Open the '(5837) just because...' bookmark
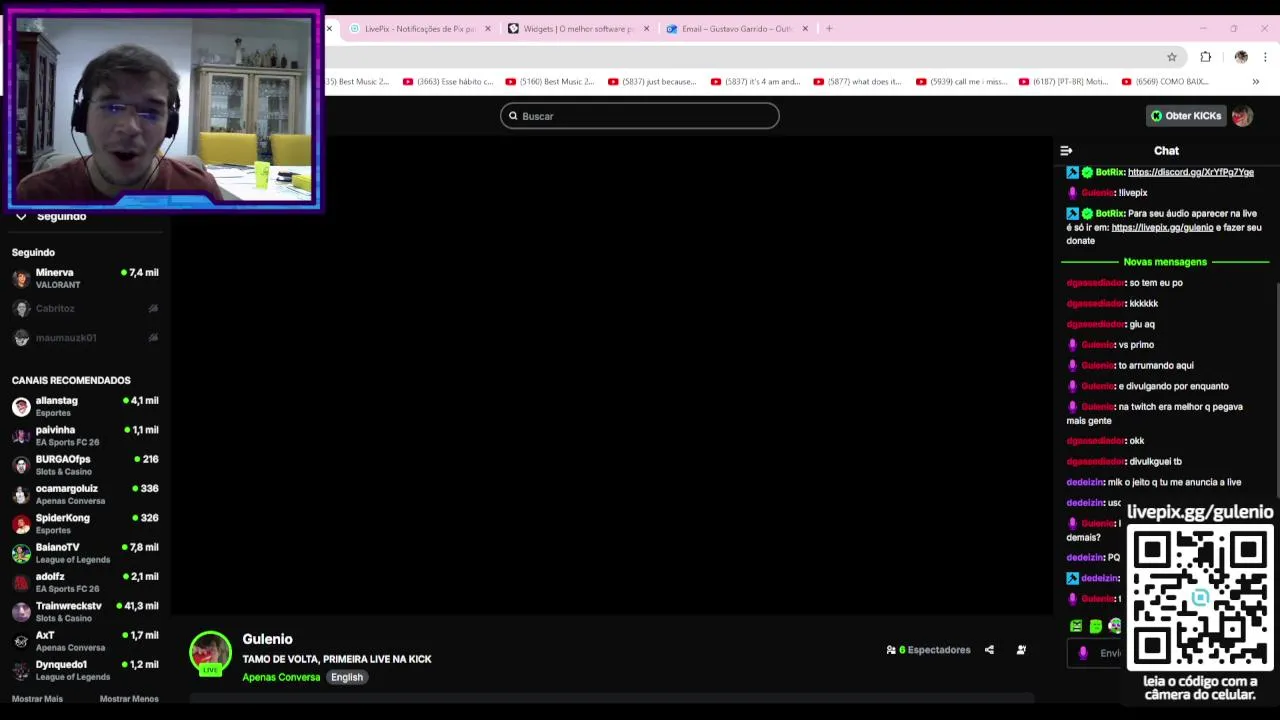The width and height of the screenshot is (1280, 720). (651, 82)
